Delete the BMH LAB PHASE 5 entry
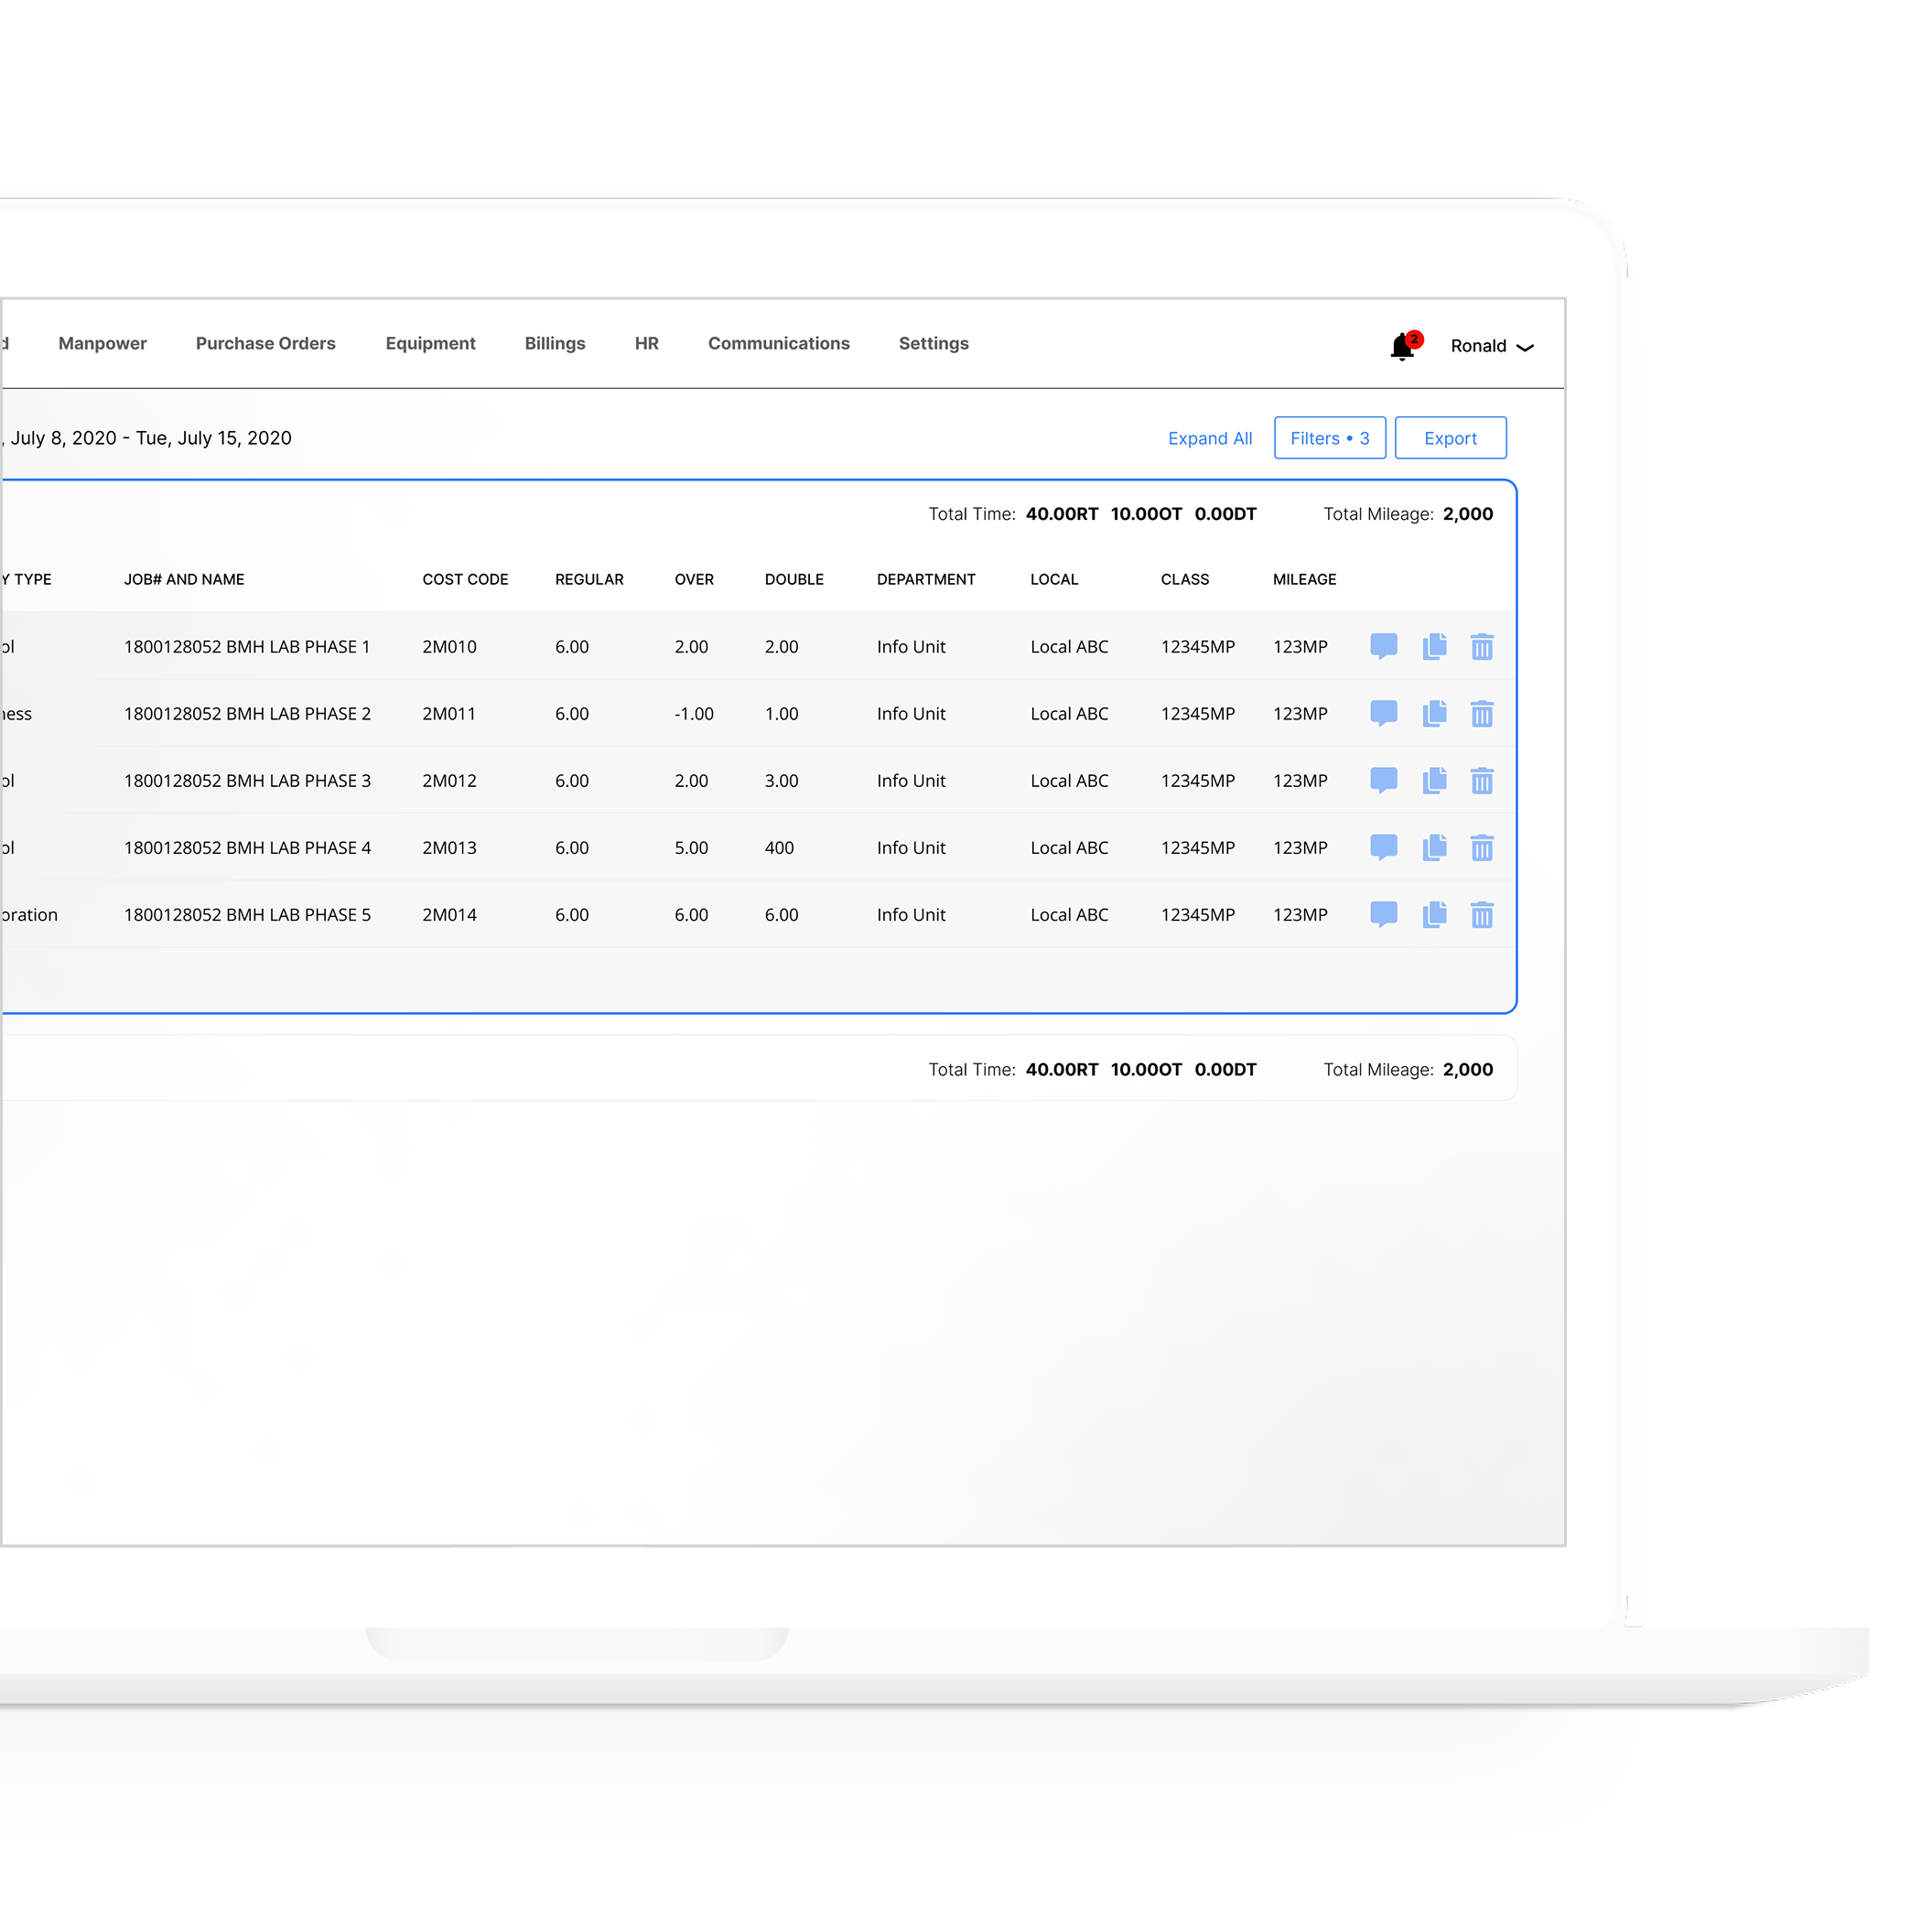Screen dimensions: 1932x1930 click(x=1482, y=914)
